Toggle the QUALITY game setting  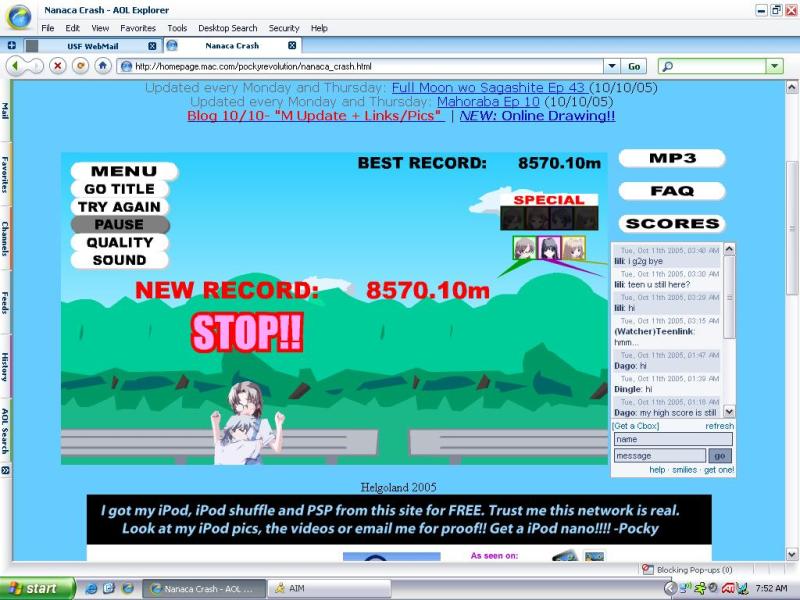pyautogui.click(x=119, y=242)
